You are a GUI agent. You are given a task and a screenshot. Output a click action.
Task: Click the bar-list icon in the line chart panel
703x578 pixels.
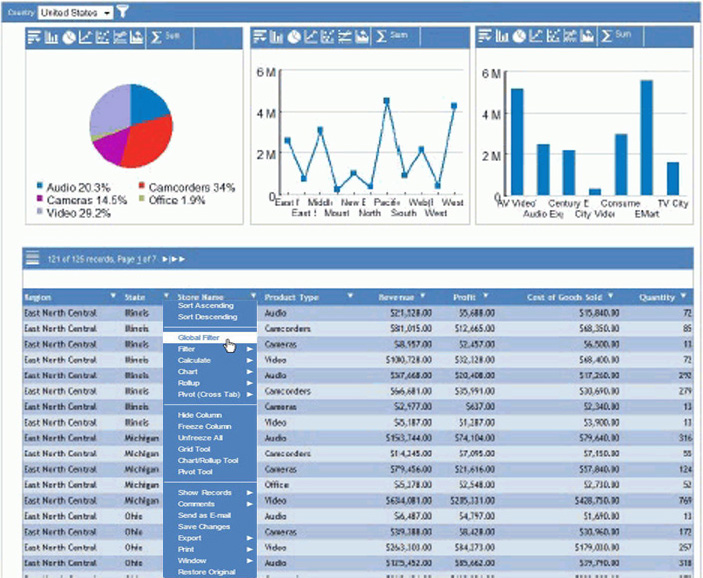click(x=259, y=36)
